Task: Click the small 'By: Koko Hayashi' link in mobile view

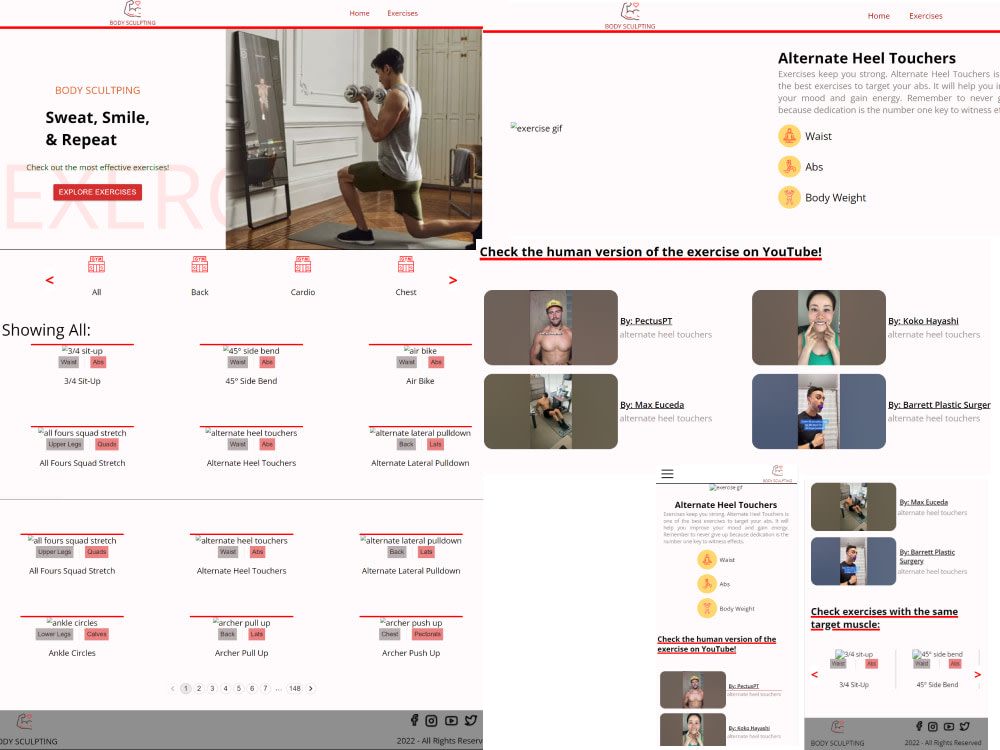Action: pos(749,728)
